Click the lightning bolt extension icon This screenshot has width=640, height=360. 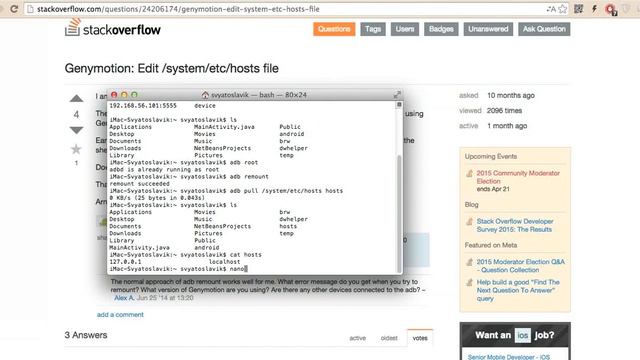tap(594, 9)
